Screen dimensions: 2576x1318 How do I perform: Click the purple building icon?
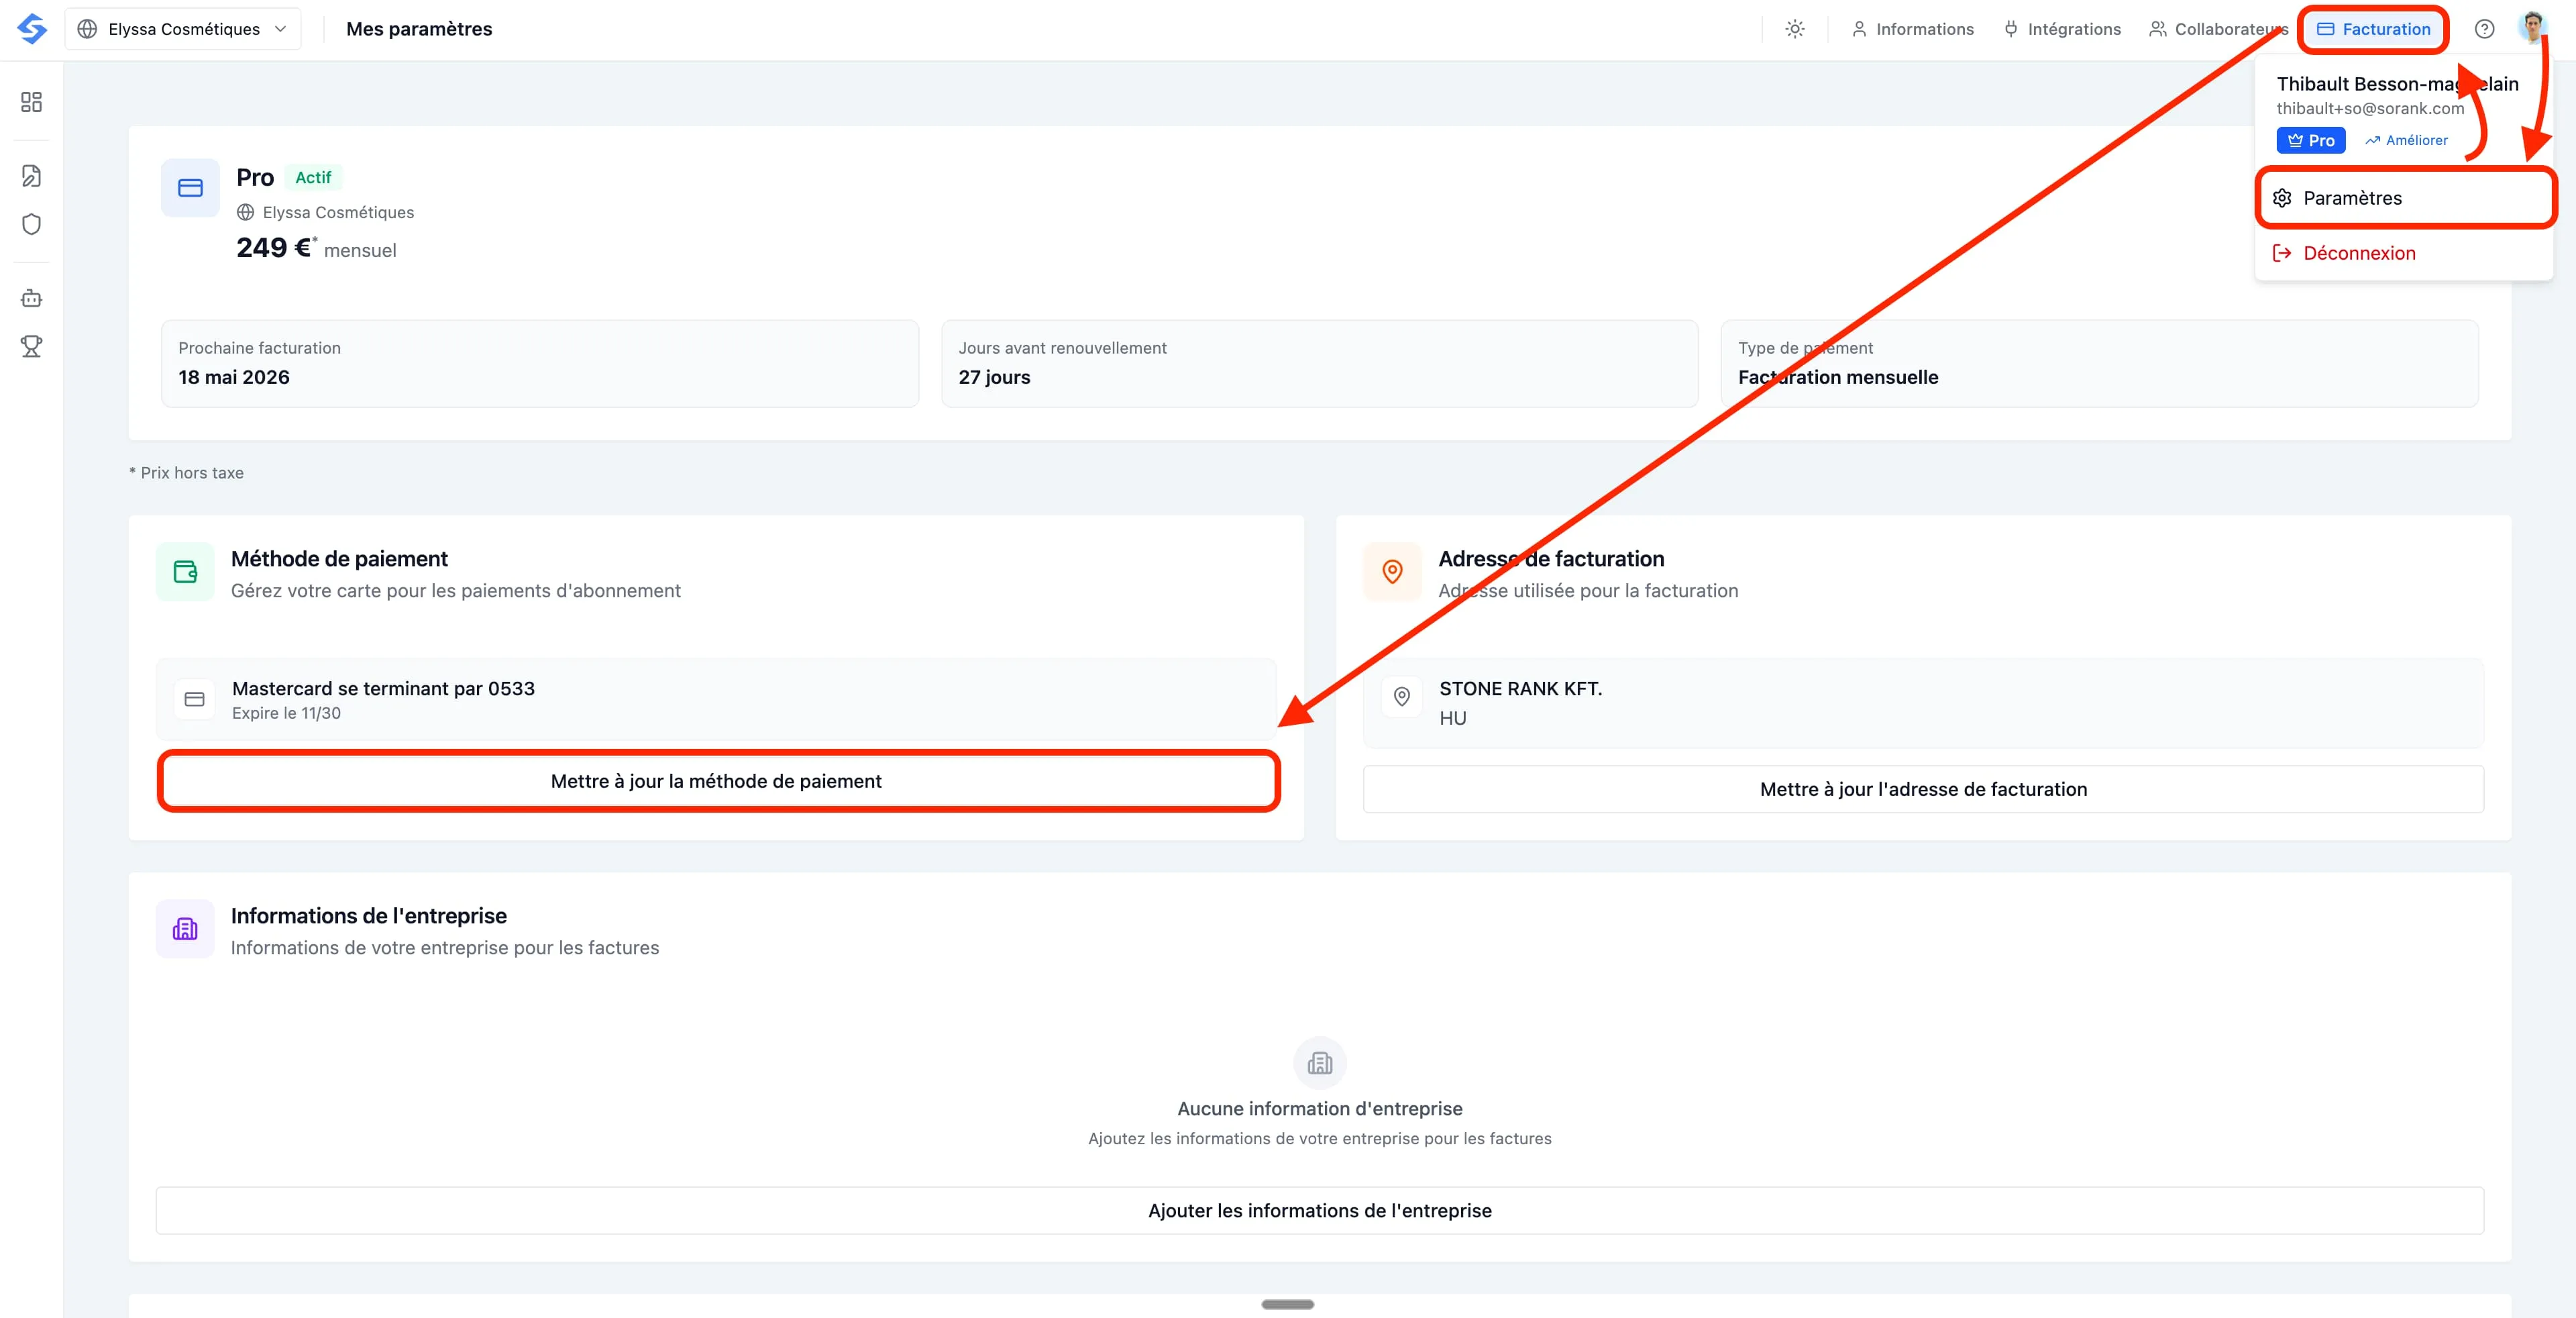[x=185, y=929]
